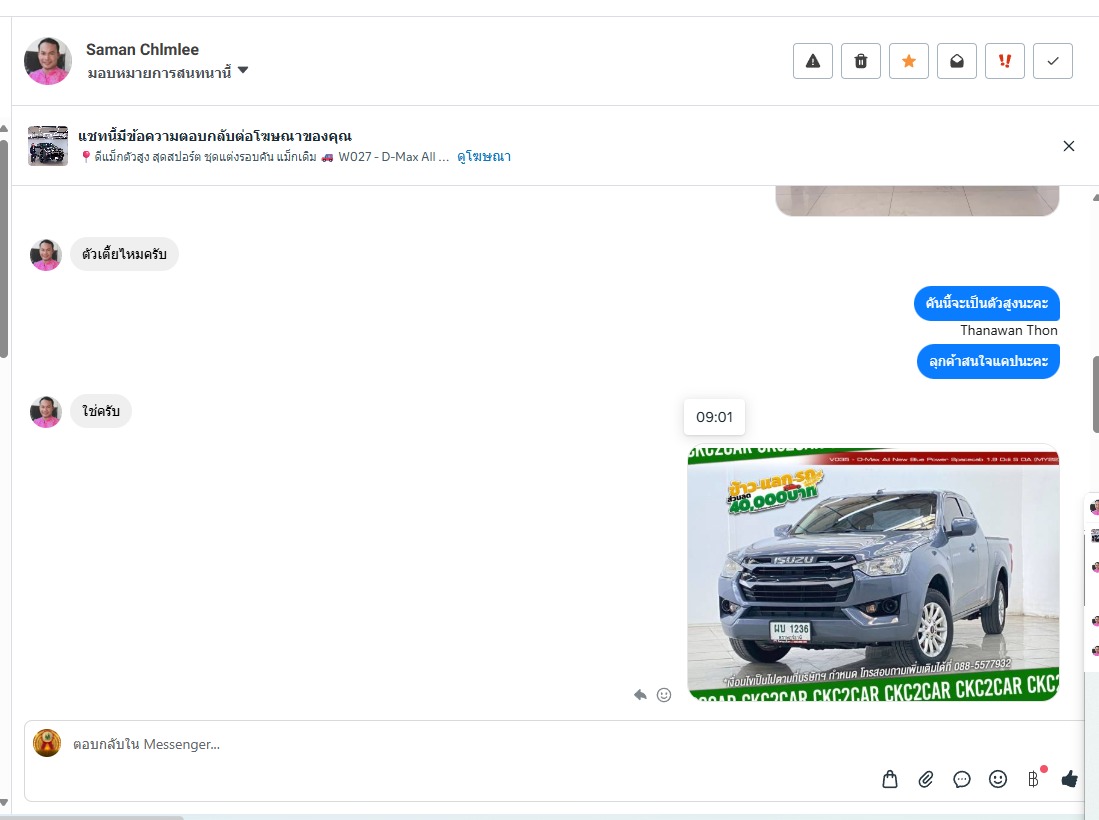The height and width of the screenshot is (820, 1099).
Task: Open emoji picker in composer
Action: pyautogui.click(x=997, y=779)
